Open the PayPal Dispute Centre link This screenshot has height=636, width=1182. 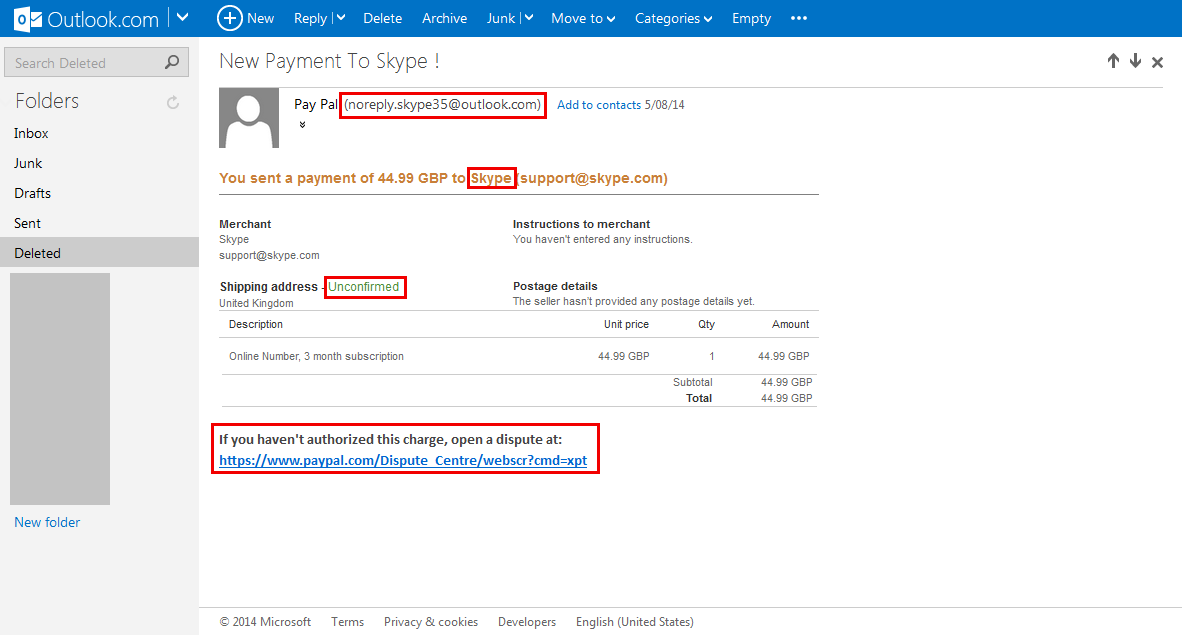[x=403, y=460]
